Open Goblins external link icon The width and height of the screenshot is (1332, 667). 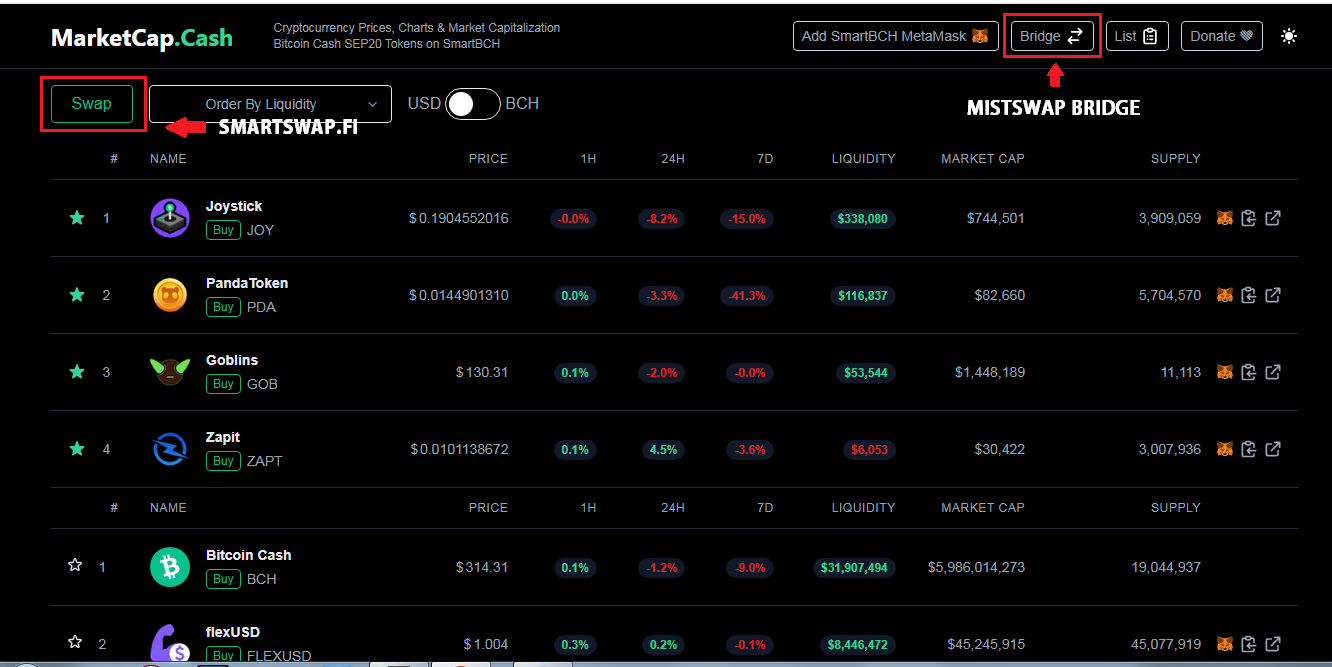pyautogui.click(x=1273, y=372)
